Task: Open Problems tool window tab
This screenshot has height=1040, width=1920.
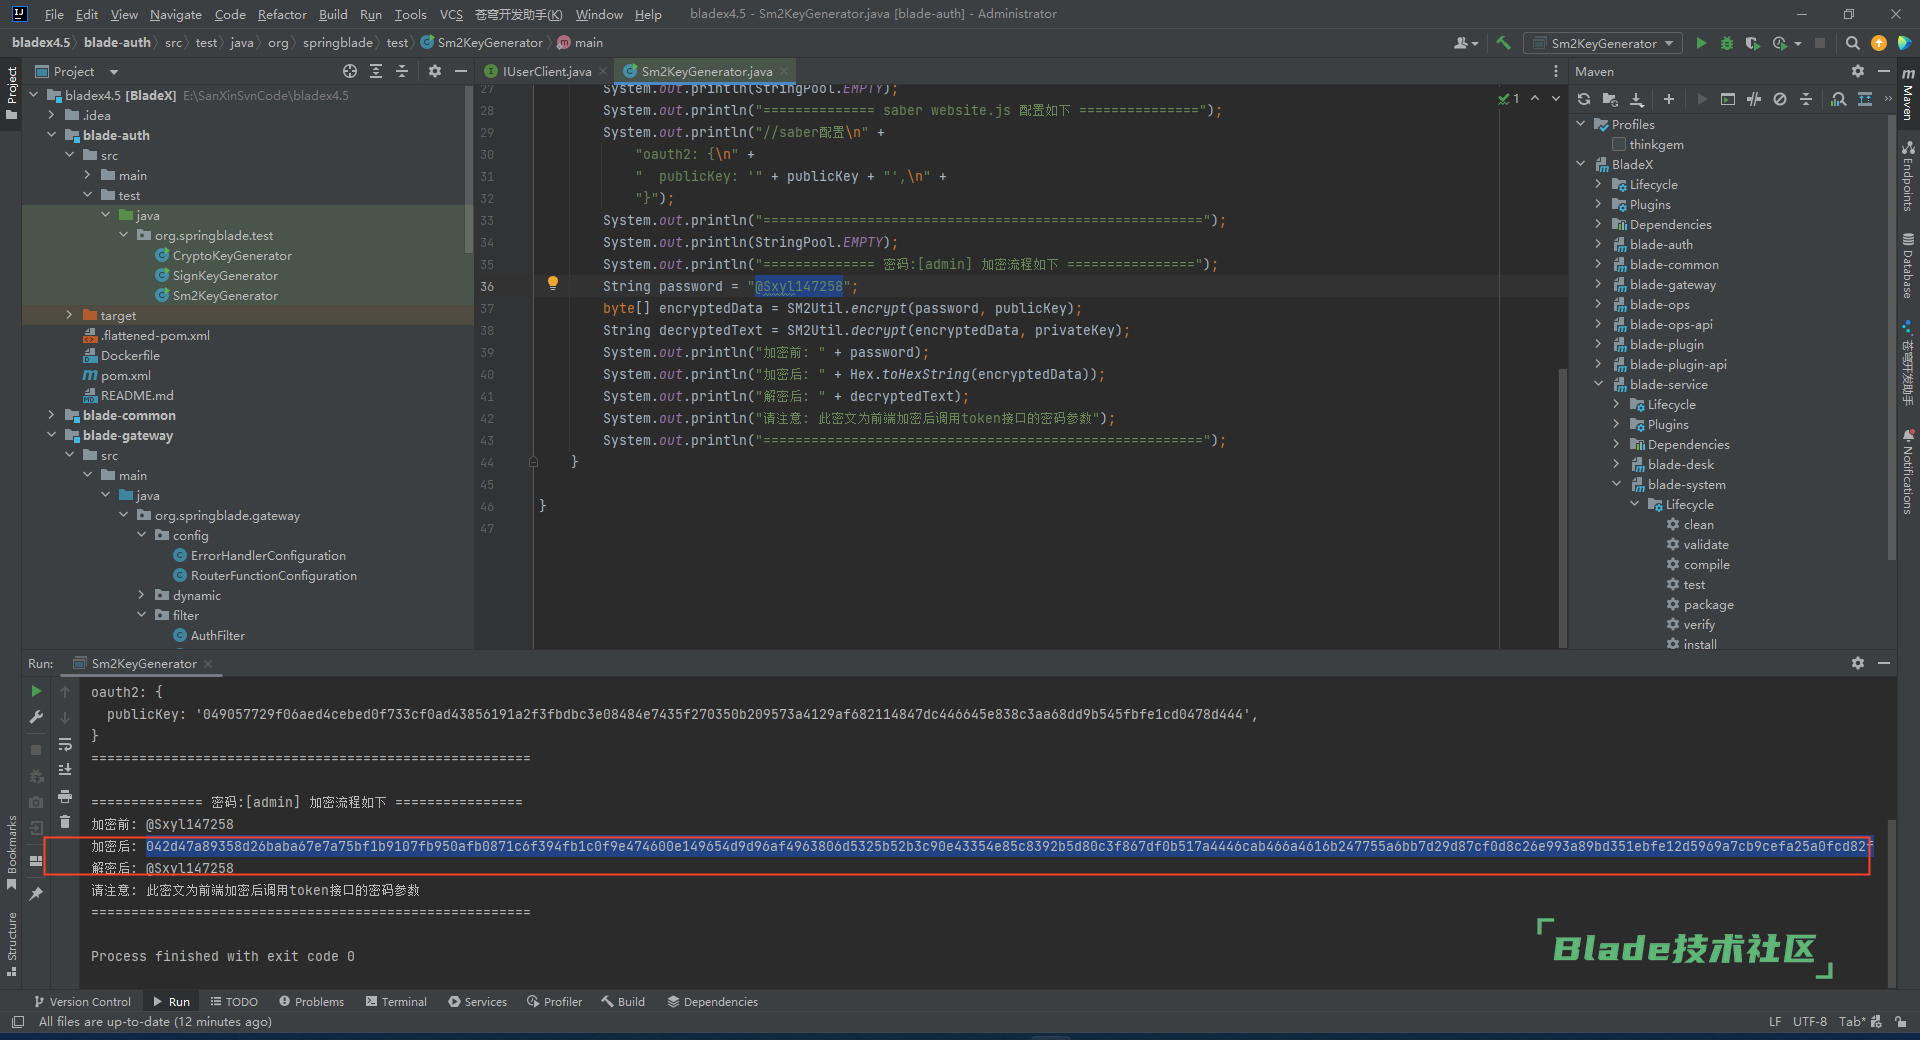Action: pos(311,1001)
